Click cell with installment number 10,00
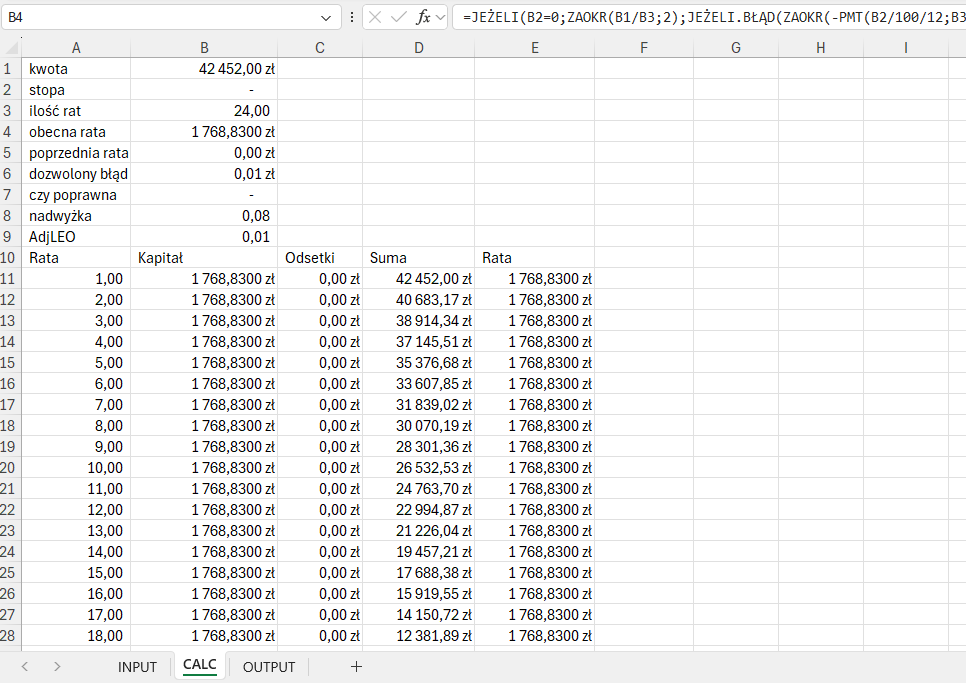 click(x=76, y=467)
